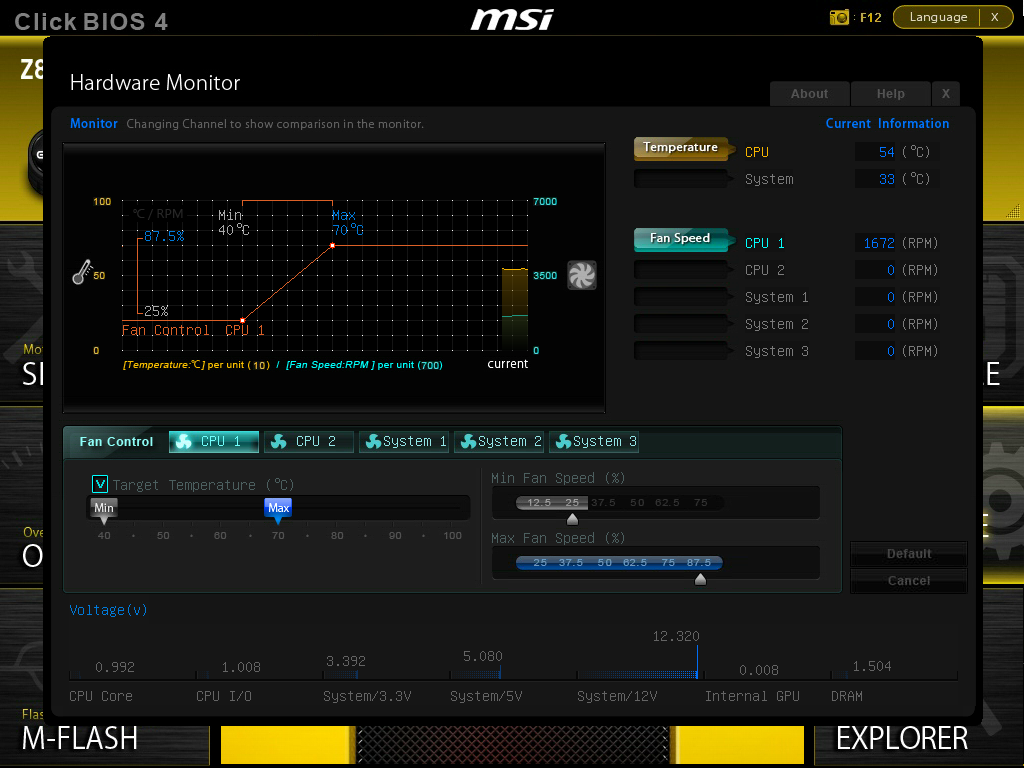The width and height of the screenshot is (1024, 768).
Task: Open the Language selector
Action: click(941, 17)
